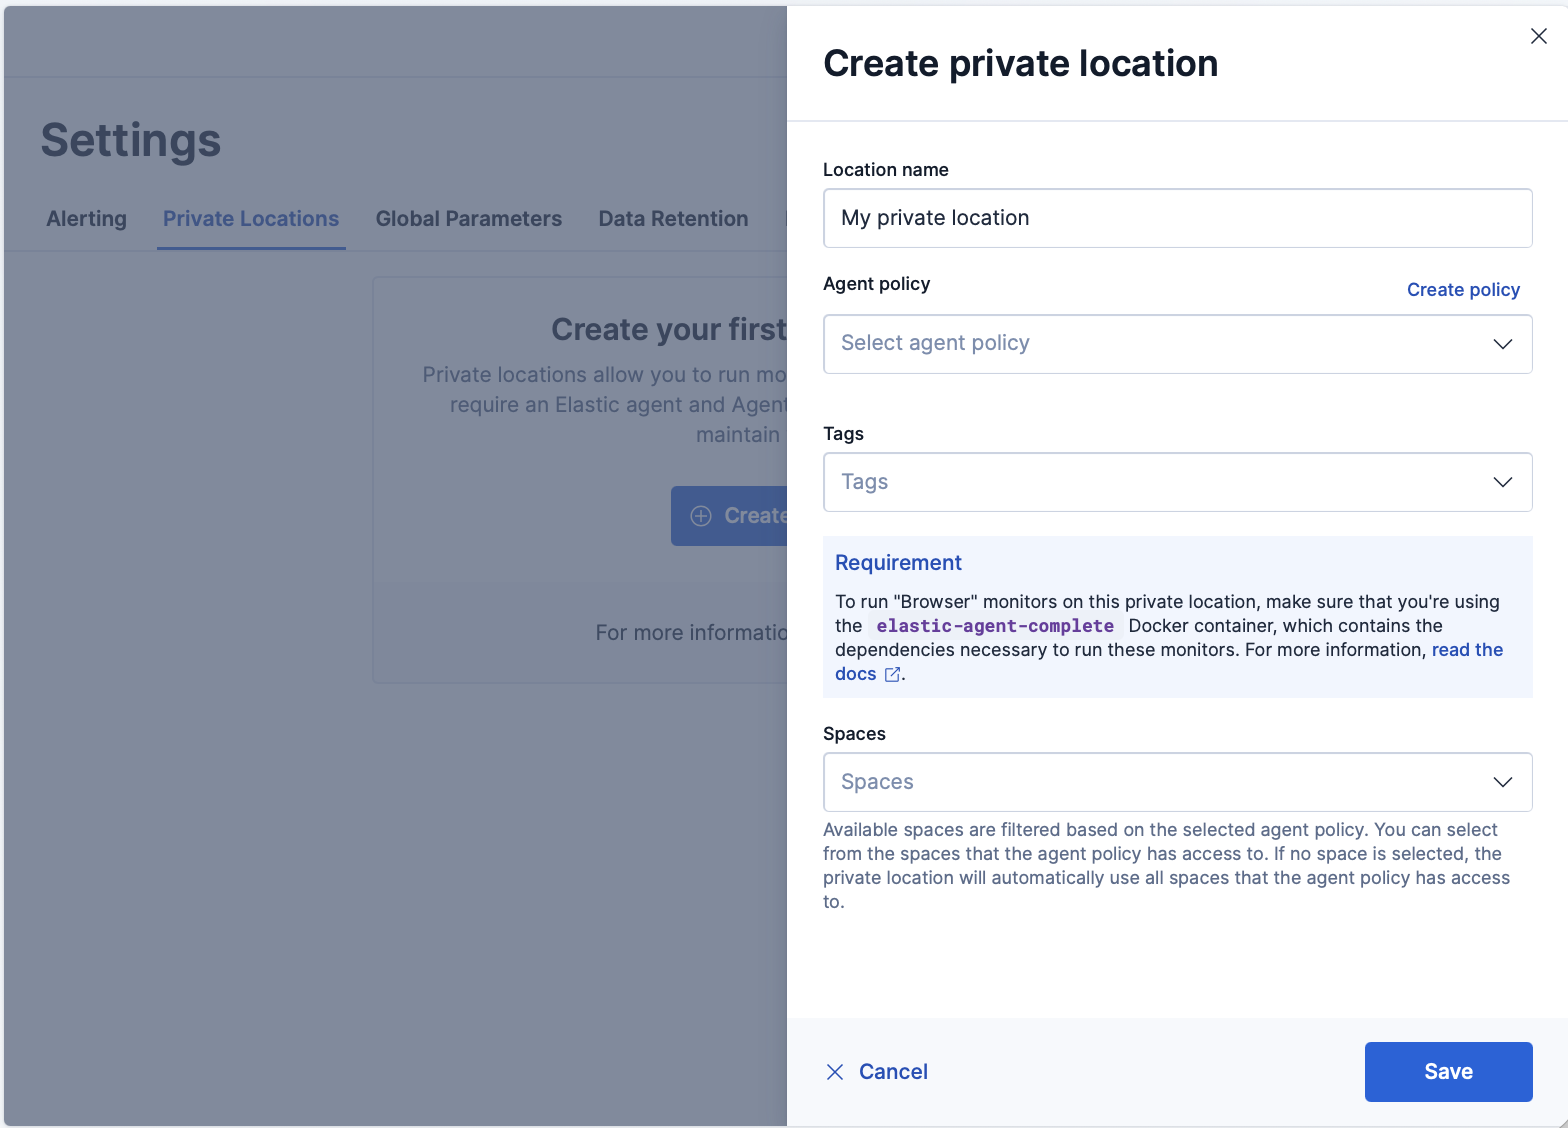Click the Create policy link
The width and height of the screenshot is (1568, 1128).
[1463, 289]
